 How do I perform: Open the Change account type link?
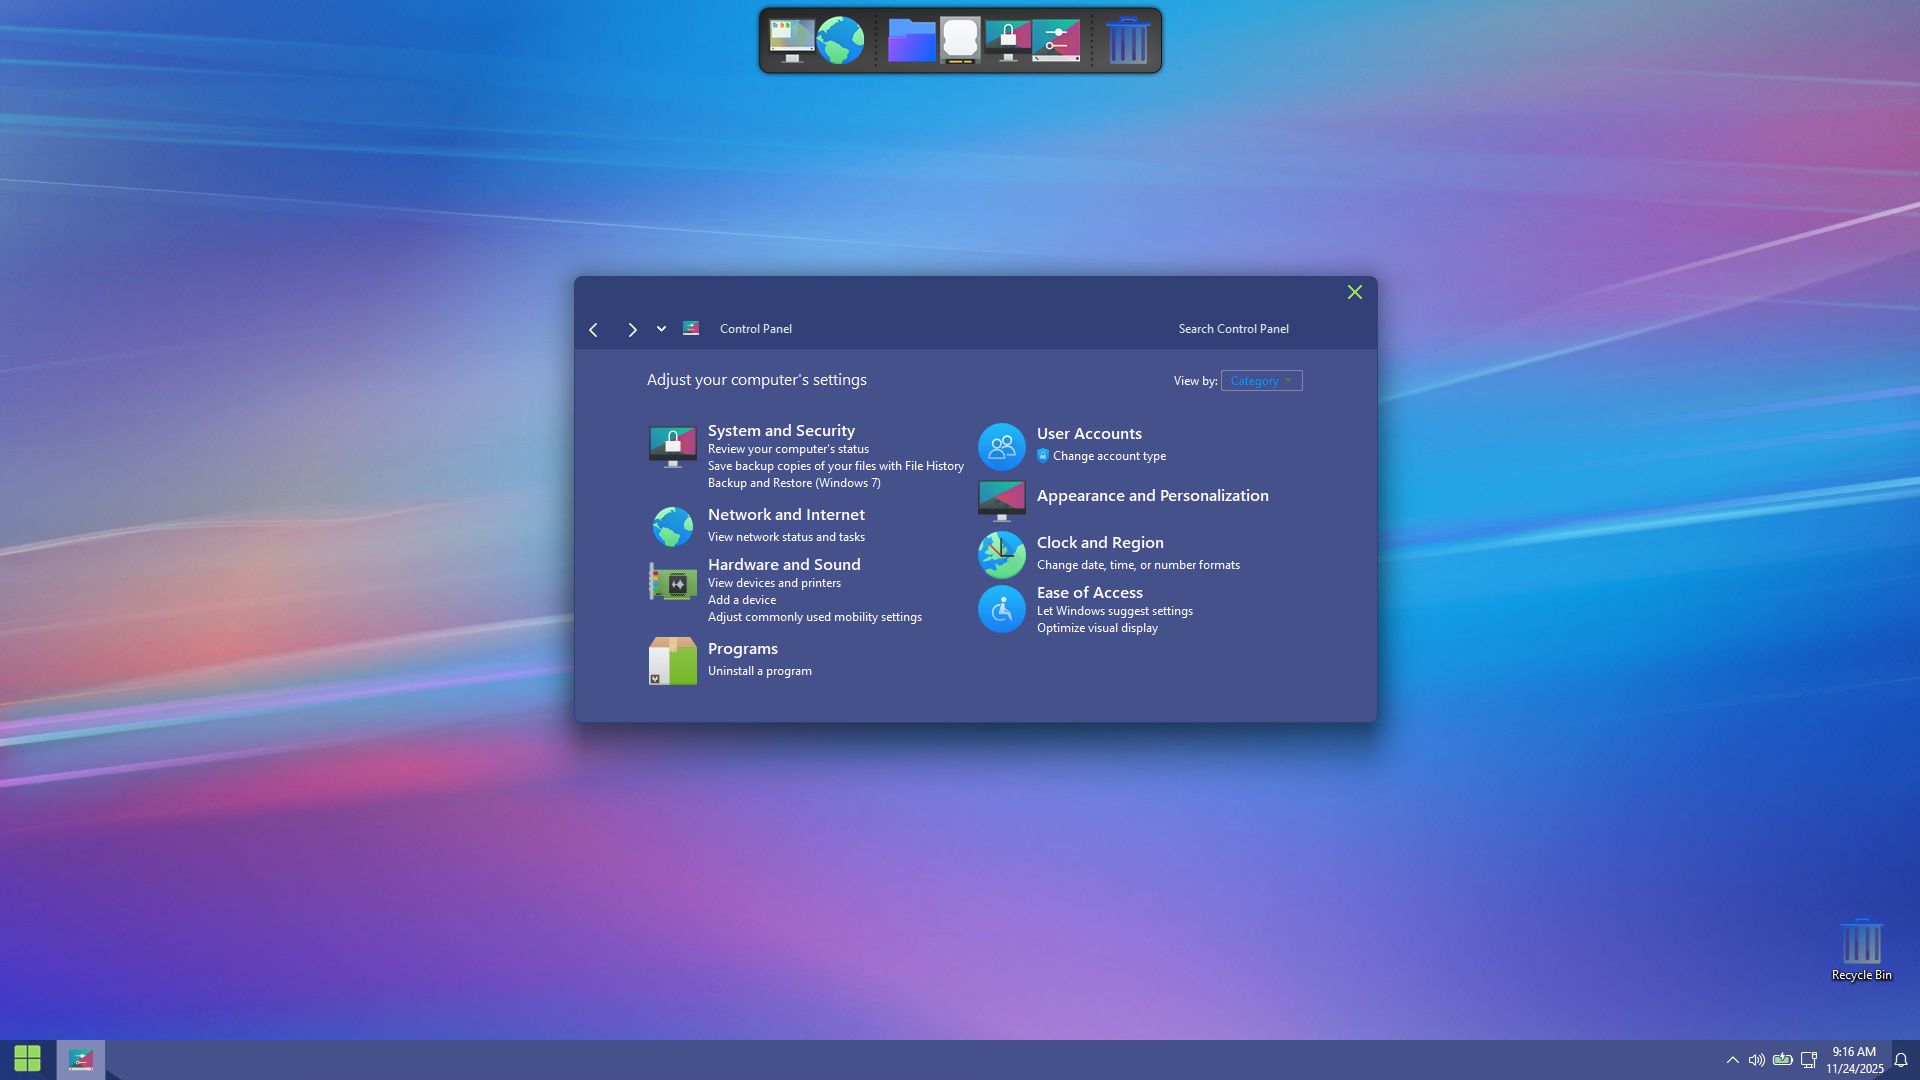click(1108, 456)
